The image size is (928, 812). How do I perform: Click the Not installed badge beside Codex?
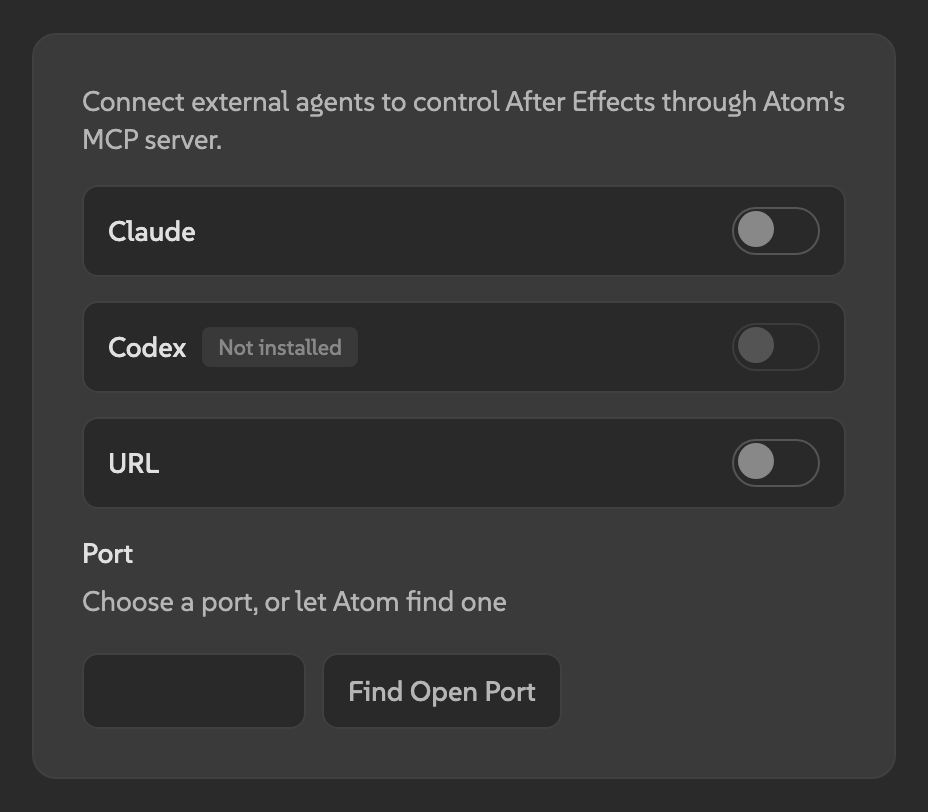[279, 347]
